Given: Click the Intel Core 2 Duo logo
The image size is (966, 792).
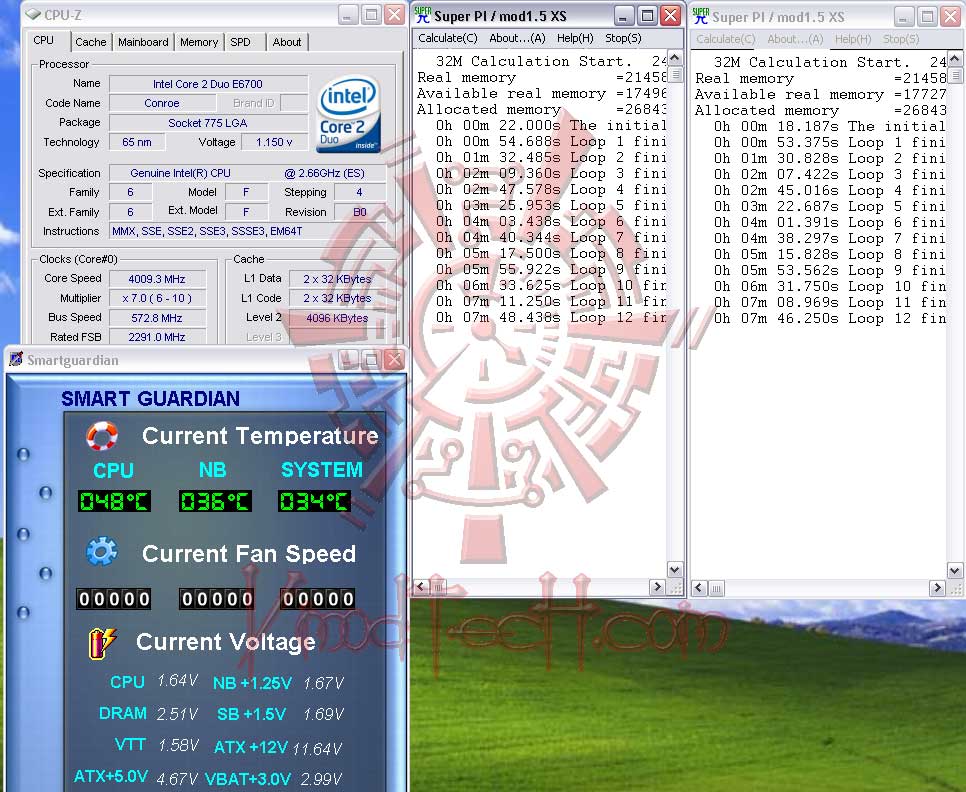Looking at the screenshot, I should pyautogui.click(x=348, y=114).
